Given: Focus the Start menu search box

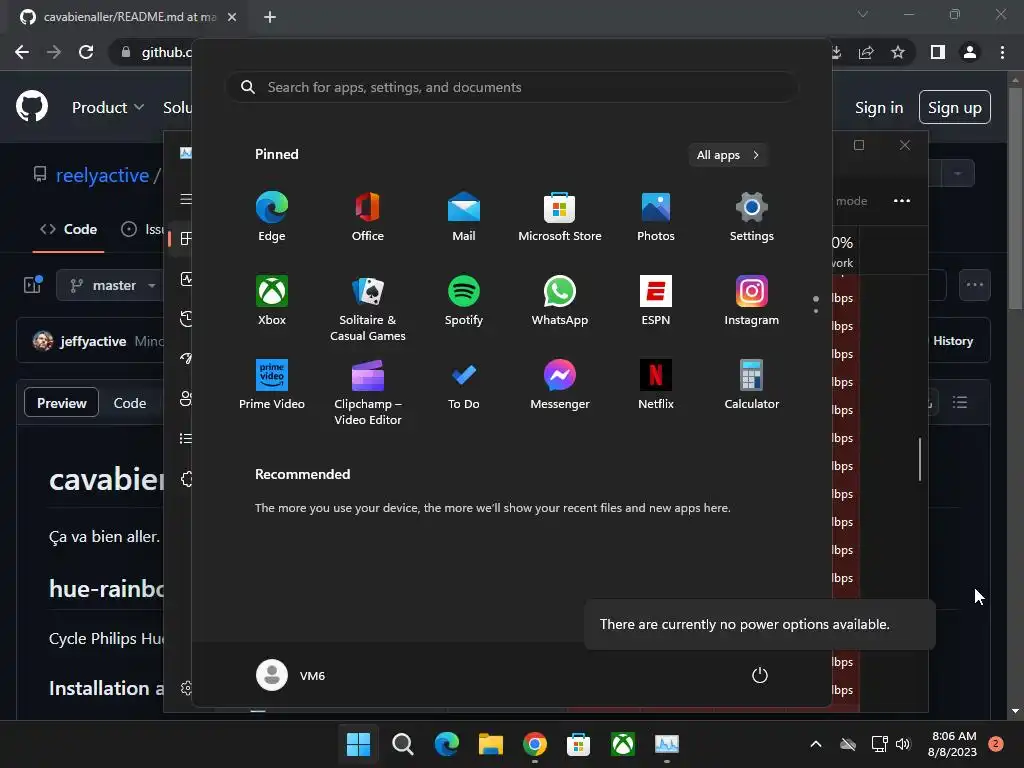Looking at the screenshot, I should [x=512, y=87].
